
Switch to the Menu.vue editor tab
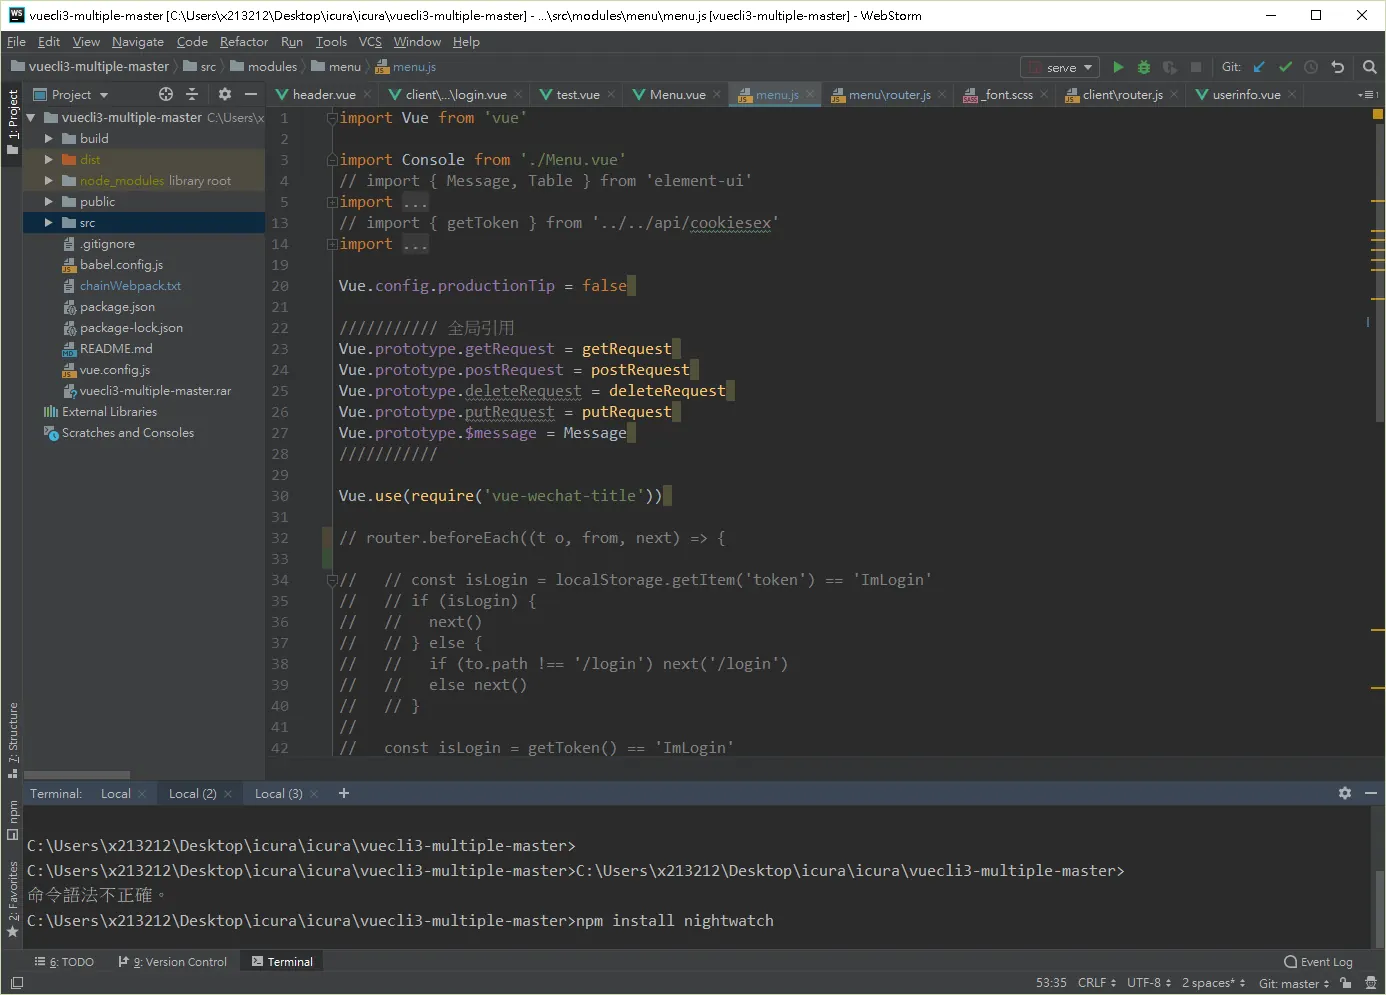(x=669, y=94)
